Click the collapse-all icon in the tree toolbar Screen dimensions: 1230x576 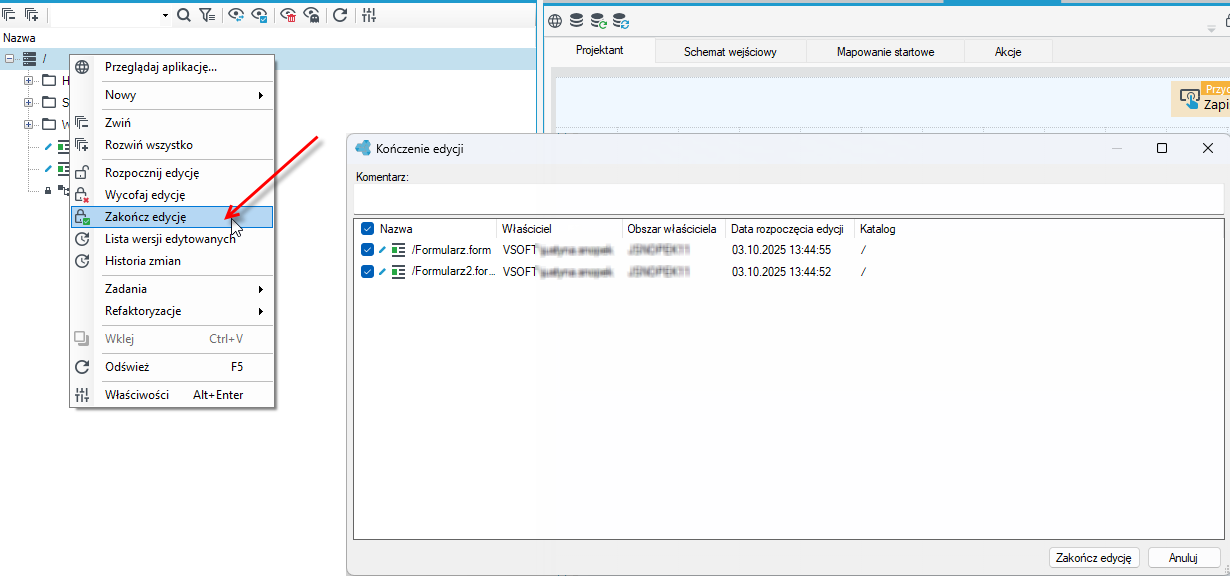[x=9, y=15]
